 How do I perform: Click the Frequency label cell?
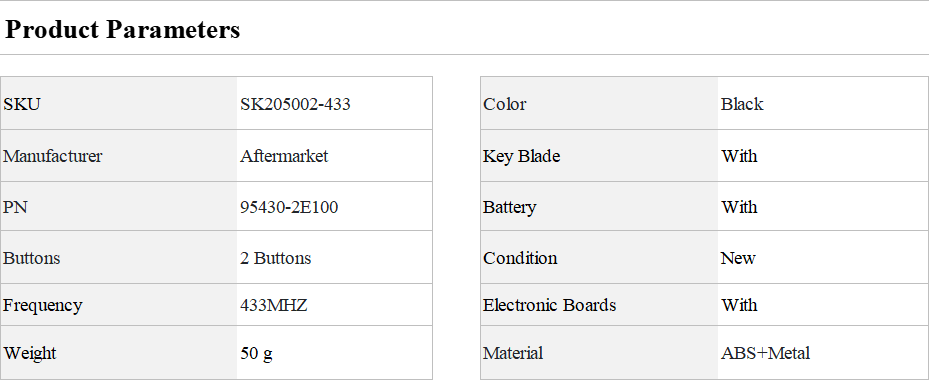[x=119, y=305]
